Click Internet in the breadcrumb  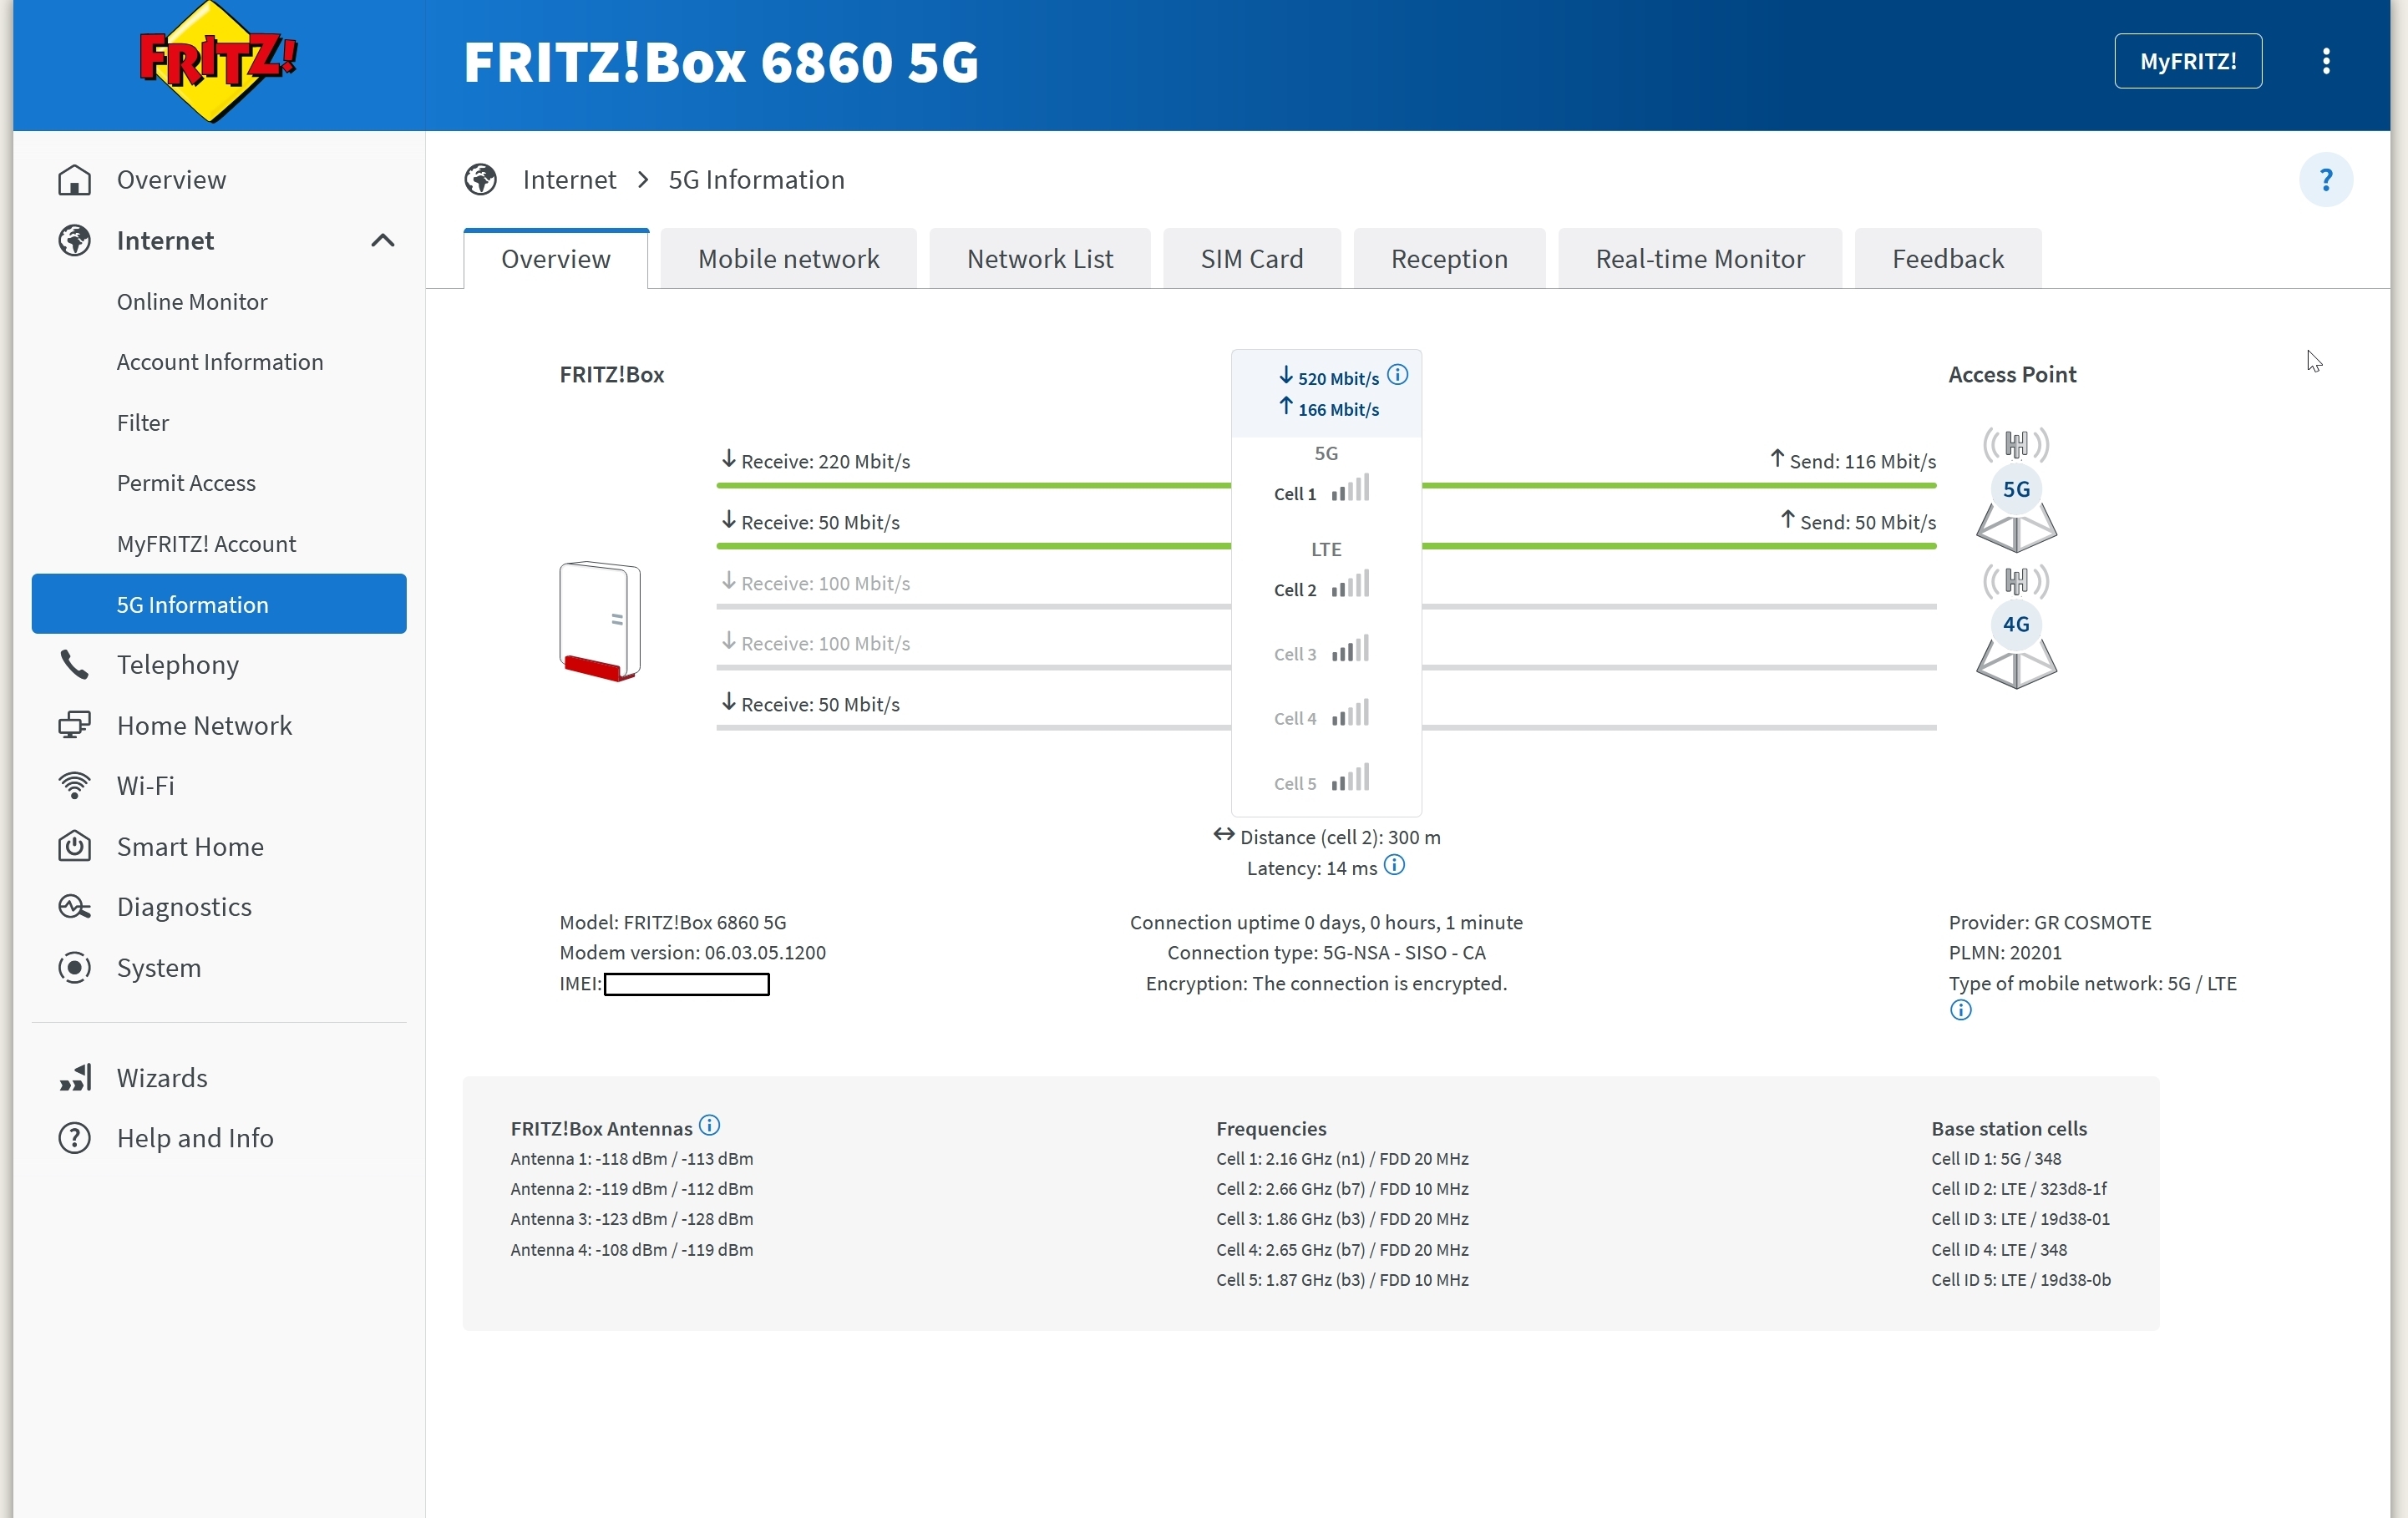click(569, 180)
